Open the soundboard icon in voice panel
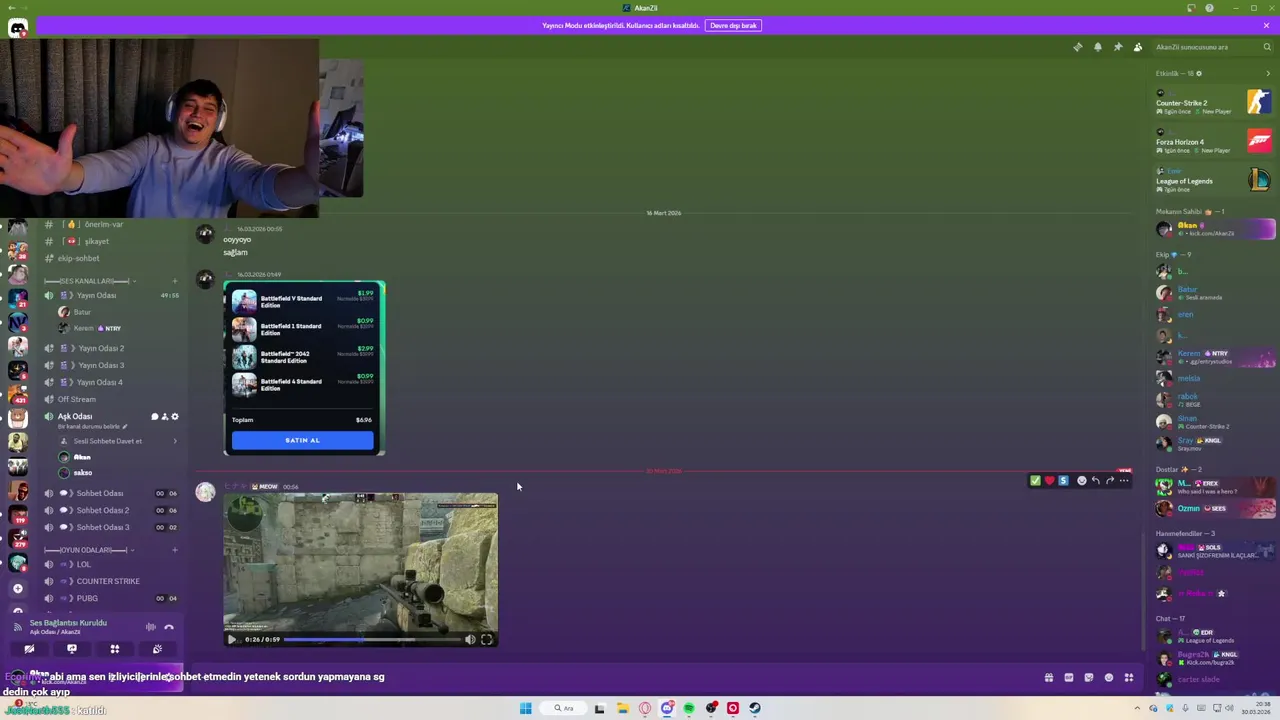Screen dimensions: 1280x720 (157, 649)
